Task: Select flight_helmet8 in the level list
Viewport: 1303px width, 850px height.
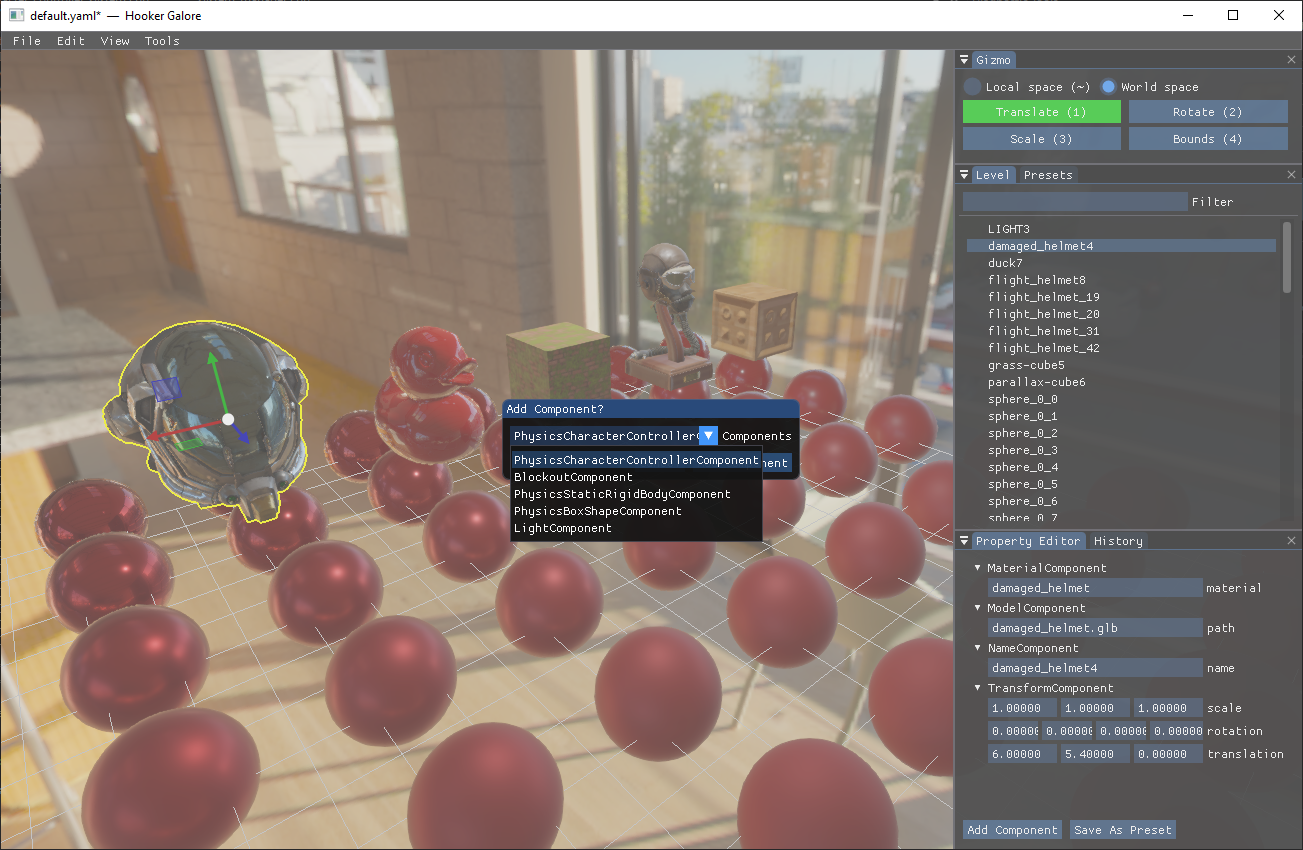Action: [1121, 280]
